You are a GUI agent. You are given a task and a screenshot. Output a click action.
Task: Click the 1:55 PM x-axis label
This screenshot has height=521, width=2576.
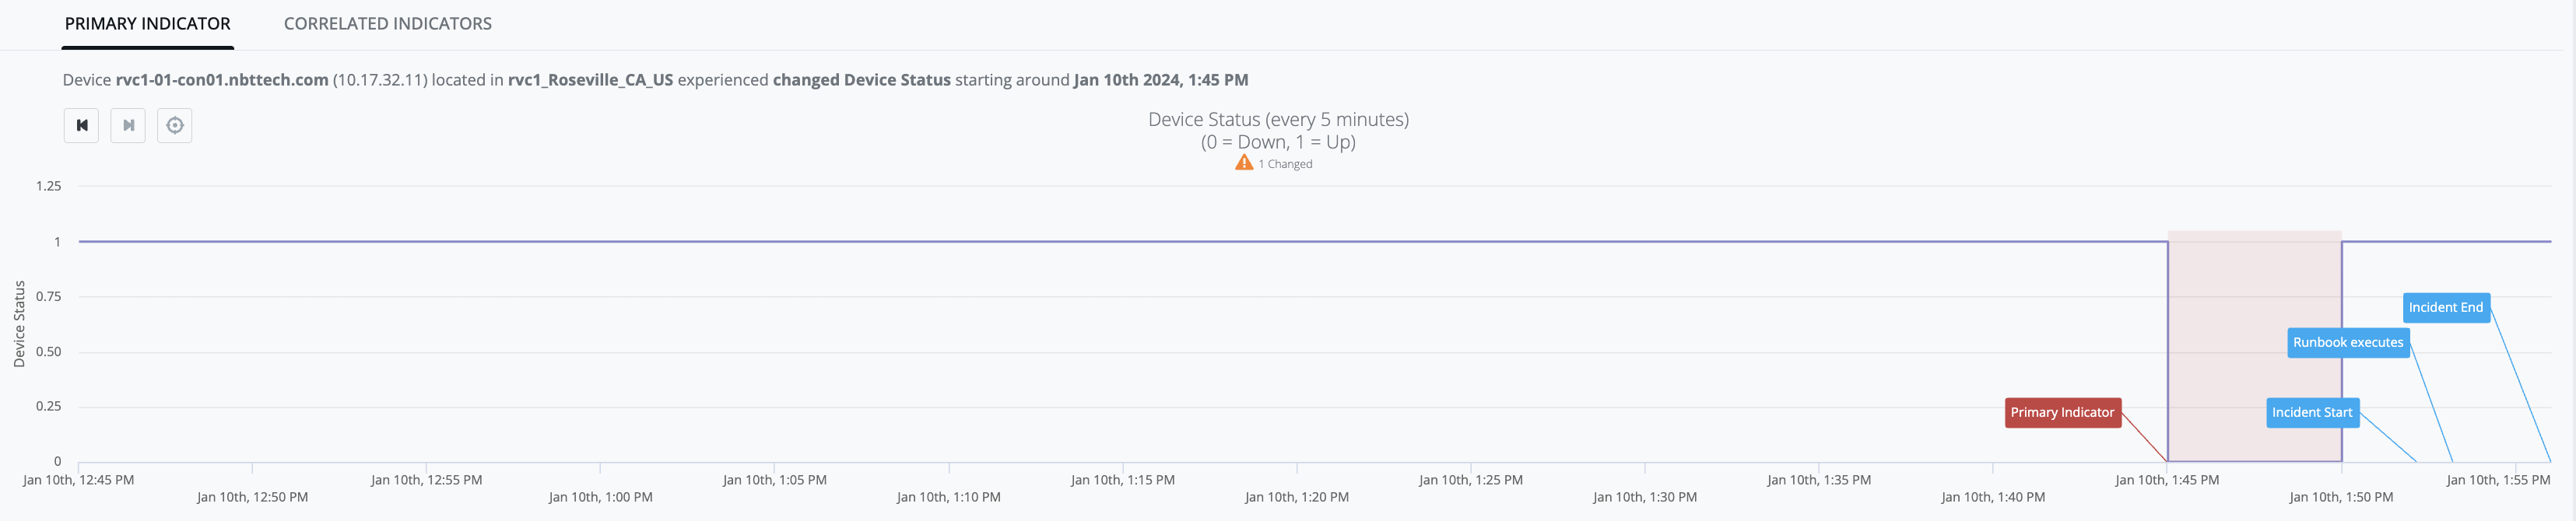point(2497,480)
